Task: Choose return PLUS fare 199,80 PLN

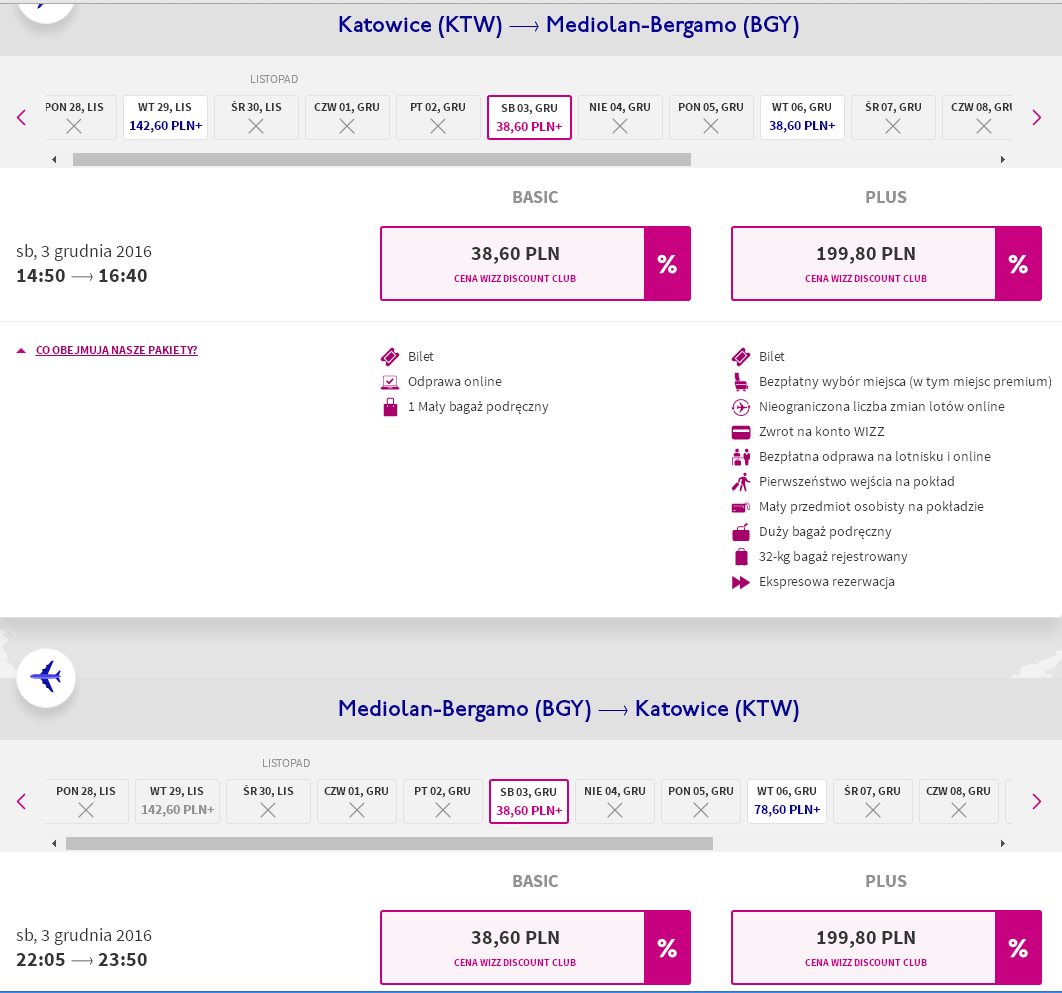Action: click(886, 948)
